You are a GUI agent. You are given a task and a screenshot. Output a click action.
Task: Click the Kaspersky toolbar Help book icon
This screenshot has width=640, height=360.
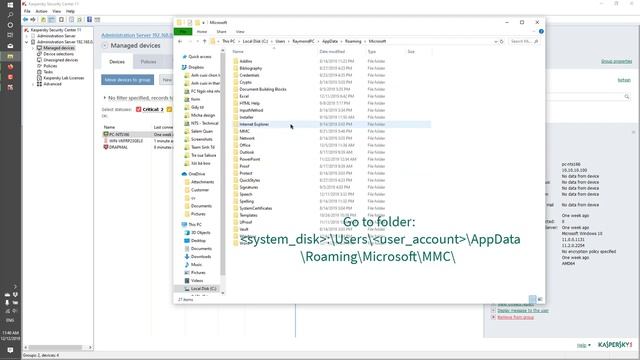click(x=89, y=20)
